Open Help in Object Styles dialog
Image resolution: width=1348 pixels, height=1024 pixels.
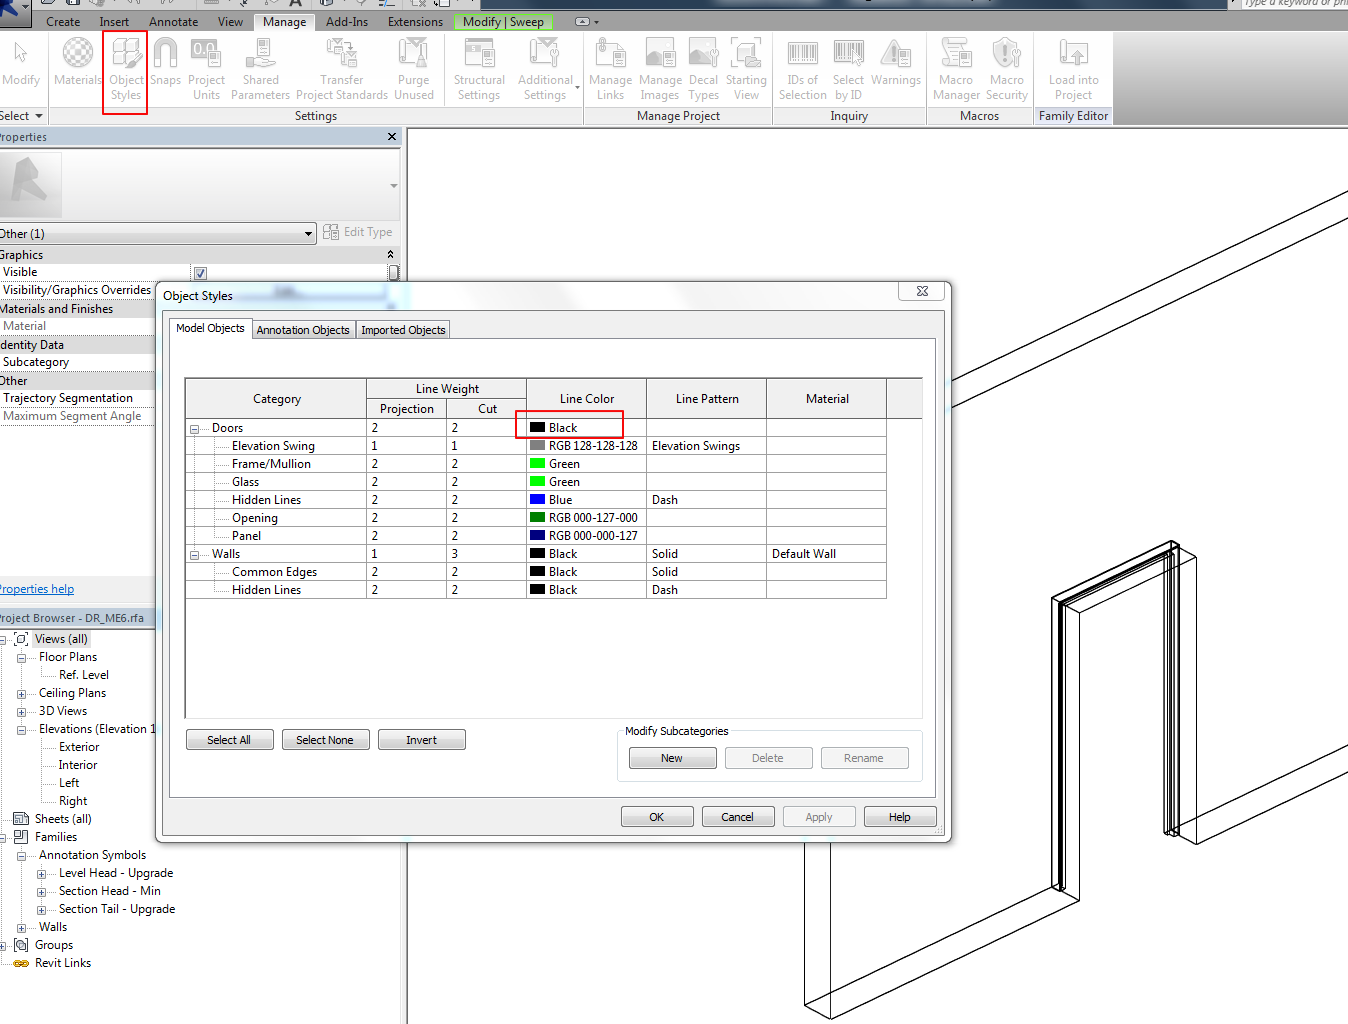900,817
